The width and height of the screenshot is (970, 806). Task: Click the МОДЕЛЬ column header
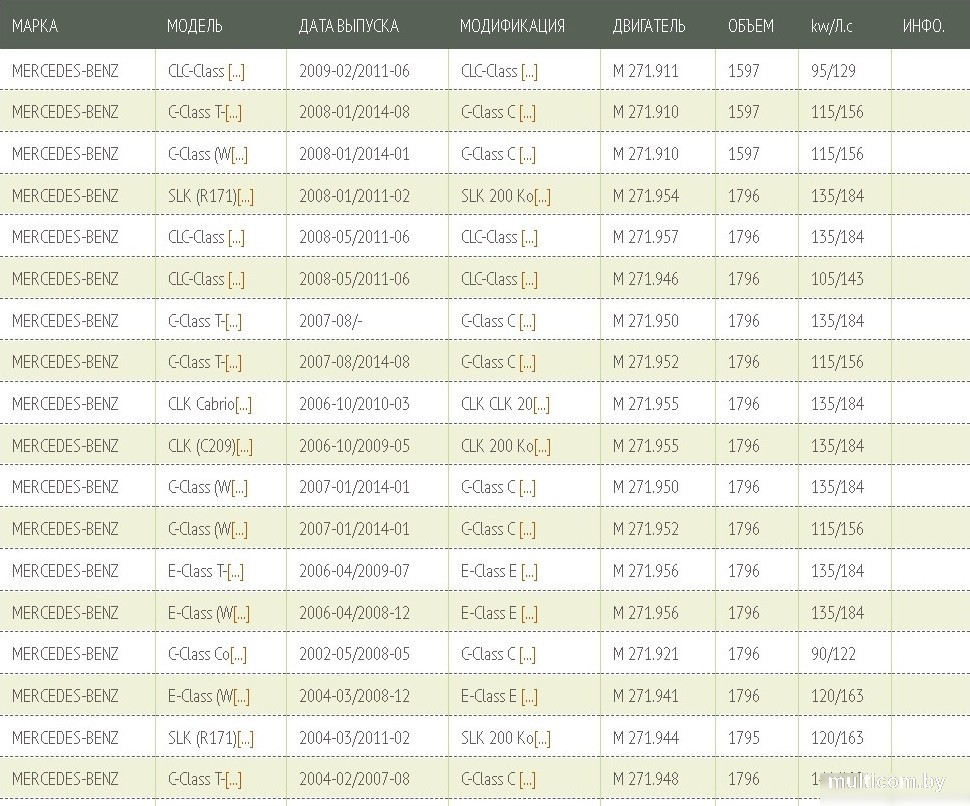(195, 26)
